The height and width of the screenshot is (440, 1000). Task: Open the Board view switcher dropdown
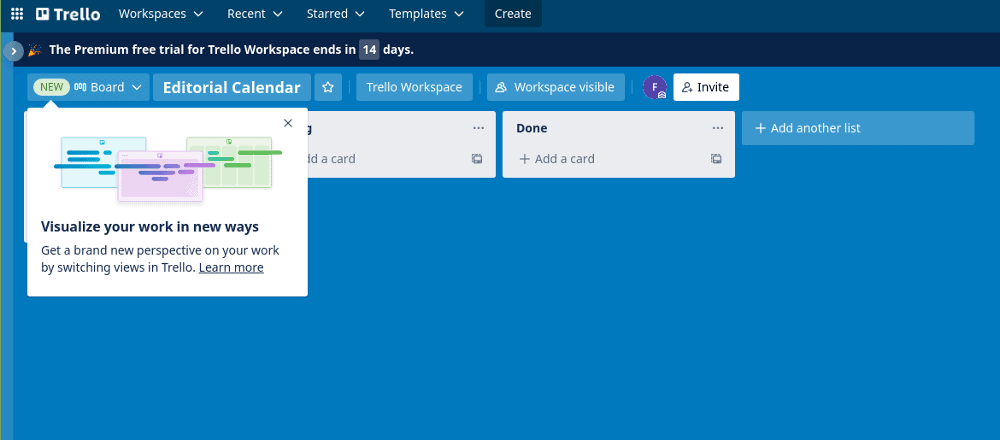[x=89, y=87]
